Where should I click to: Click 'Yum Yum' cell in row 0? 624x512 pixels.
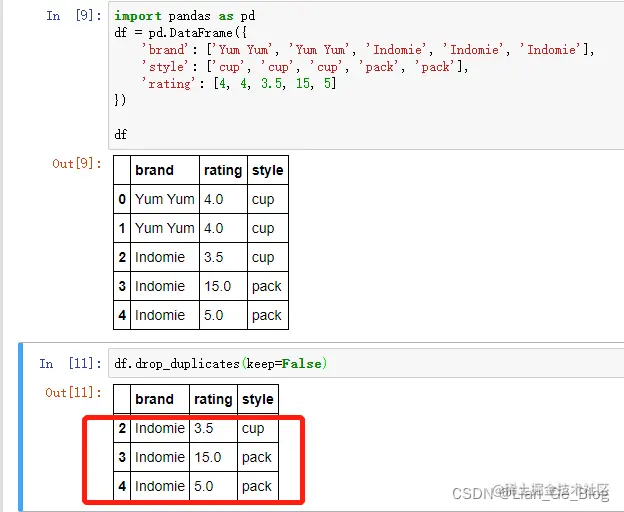165,199
